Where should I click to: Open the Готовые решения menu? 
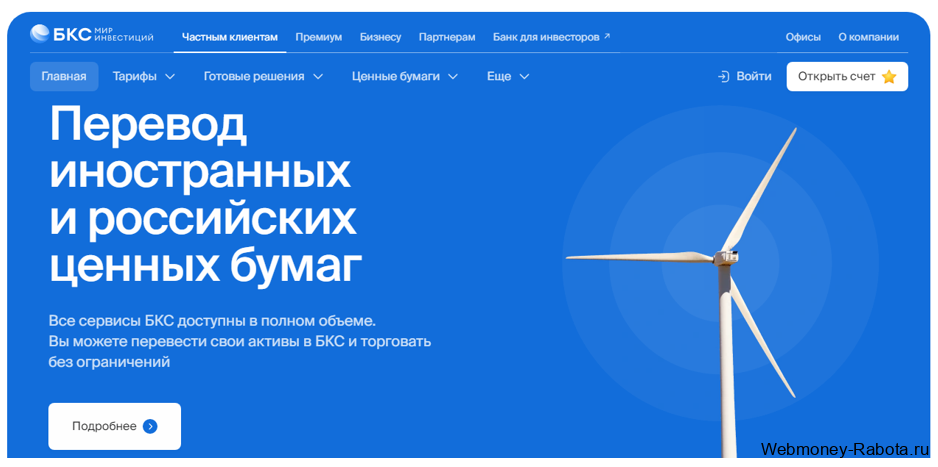(263, 77)
